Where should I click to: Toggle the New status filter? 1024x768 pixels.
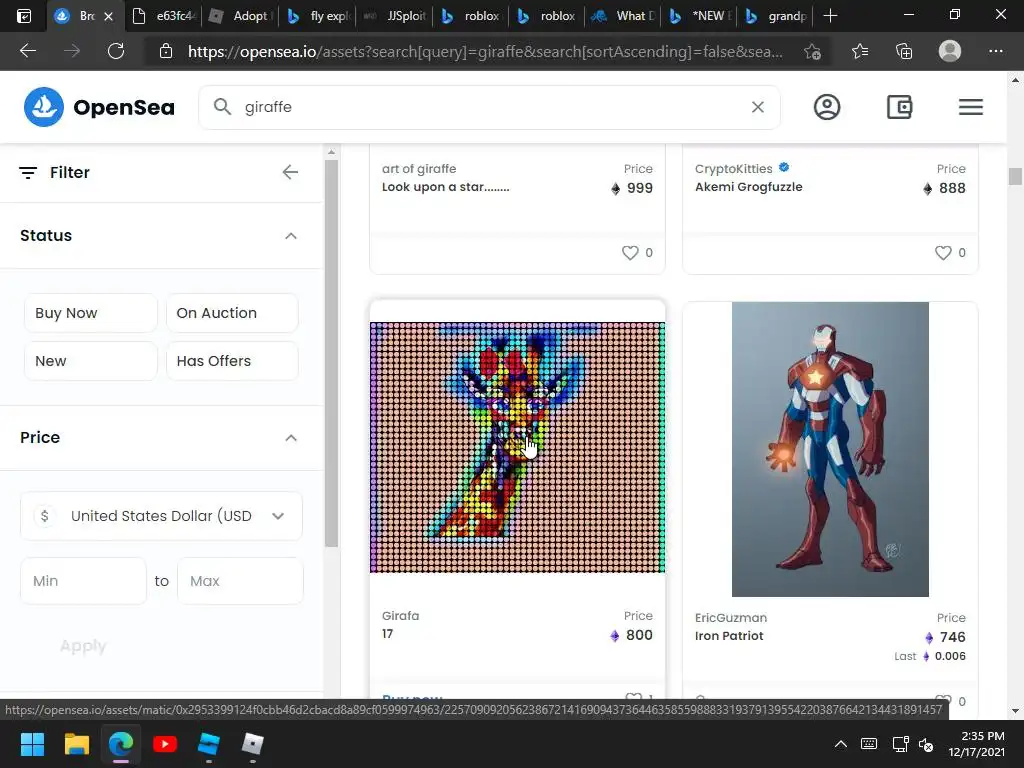(x=91, y=361)
